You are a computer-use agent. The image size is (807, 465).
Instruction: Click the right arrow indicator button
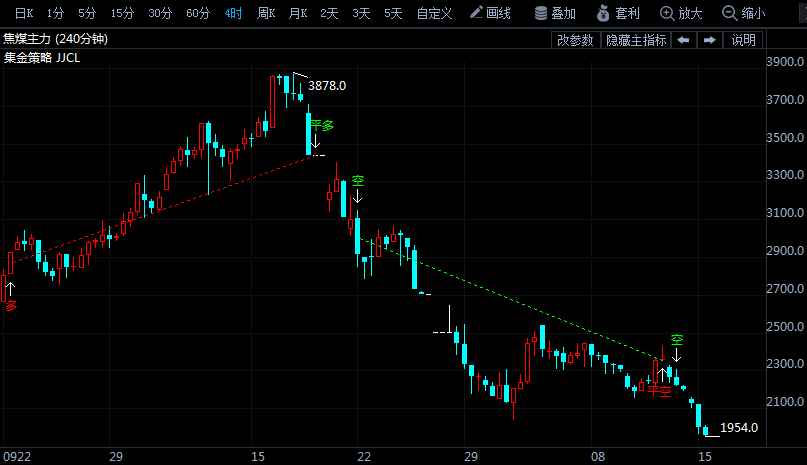[x=710, y=40]
